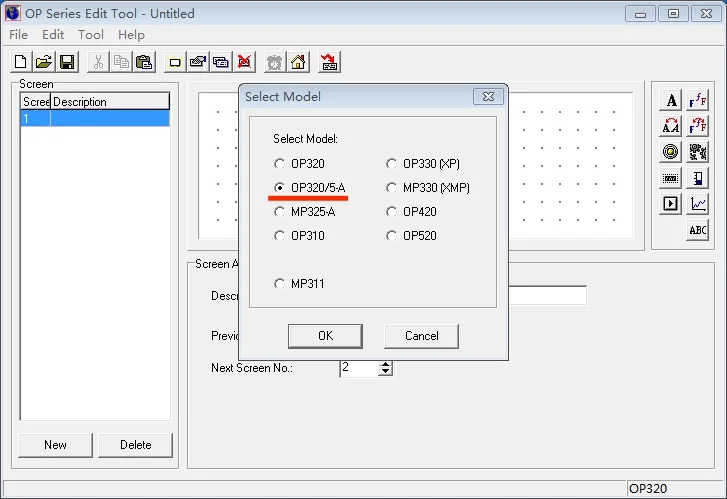Click the Description column header
Viewport: 727px width, 499px height.
[x=110, y=102]
